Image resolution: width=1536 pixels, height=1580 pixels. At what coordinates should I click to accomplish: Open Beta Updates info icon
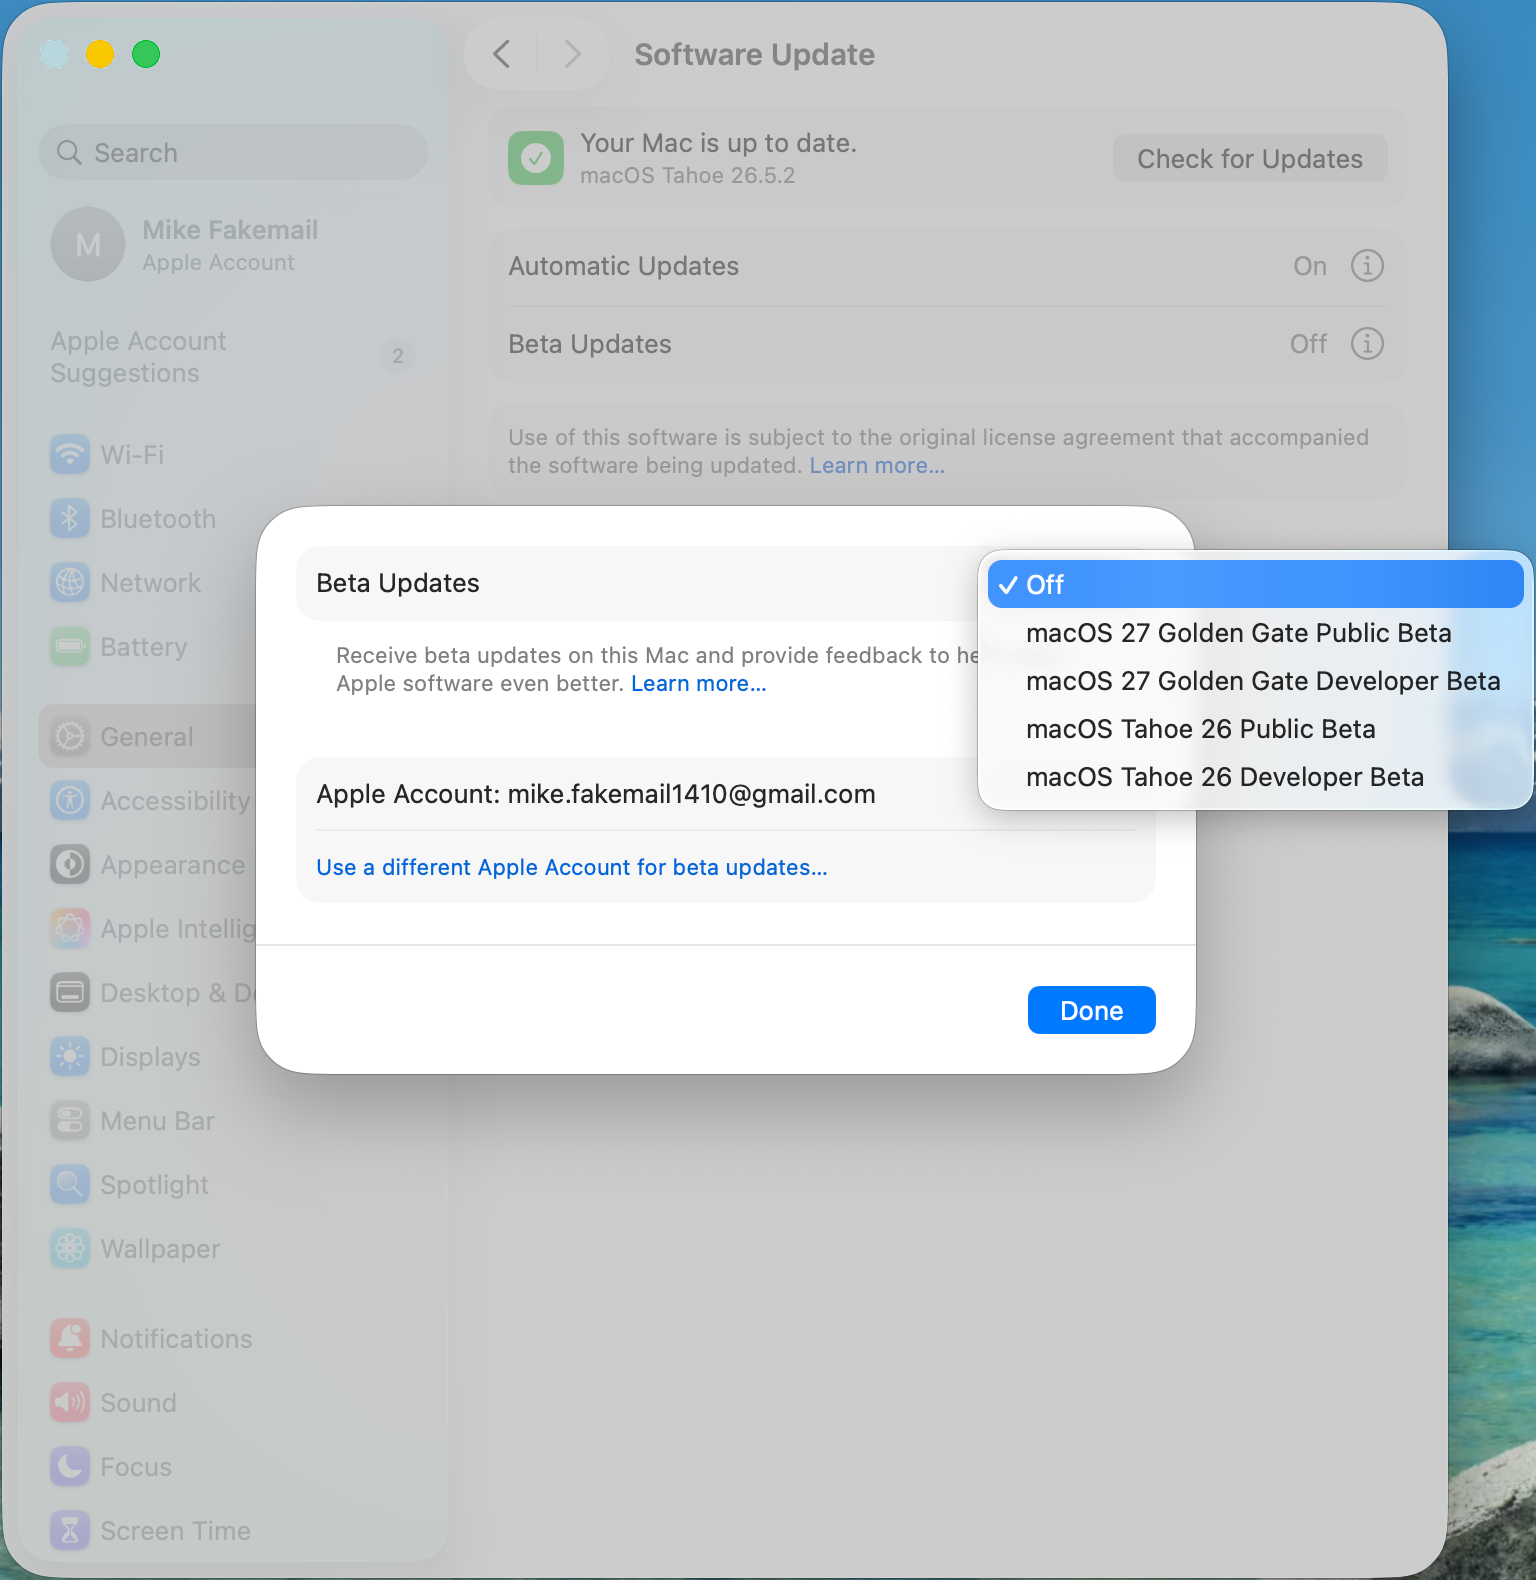click(1367, 344)
